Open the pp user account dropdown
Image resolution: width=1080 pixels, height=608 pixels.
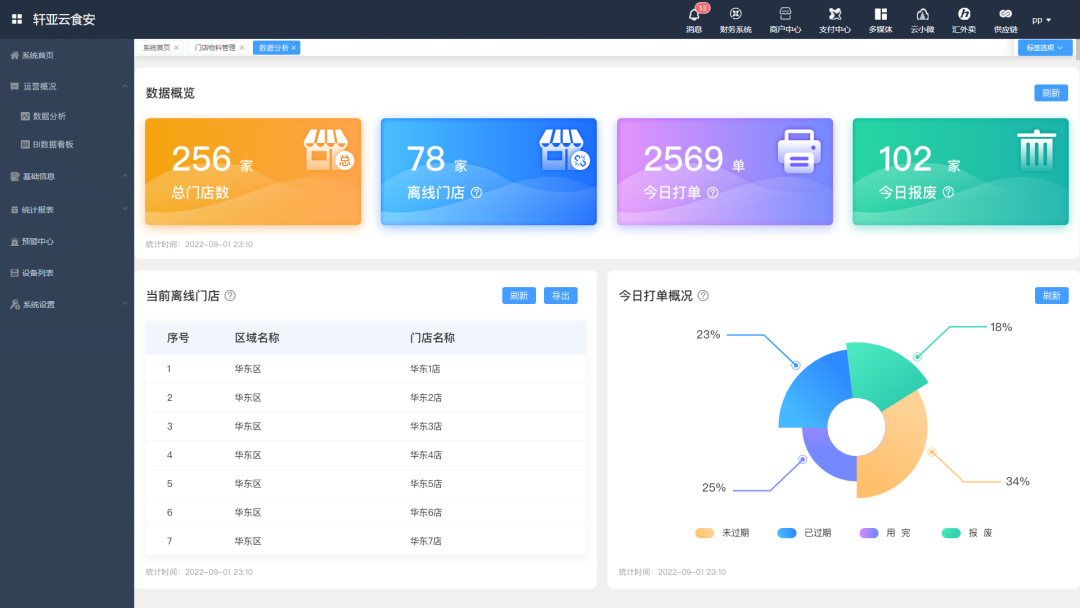pyautogui.click(x=1041, y=20)
